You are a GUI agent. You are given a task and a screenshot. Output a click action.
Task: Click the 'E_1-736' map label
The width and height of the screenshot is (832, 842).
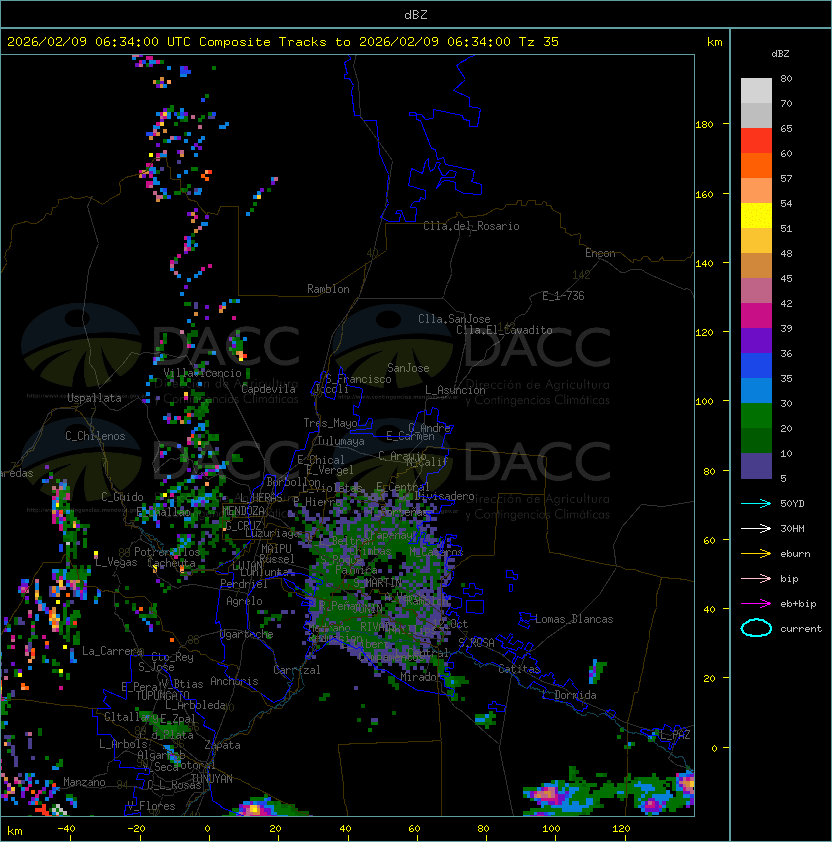click(x=563, y=296)
